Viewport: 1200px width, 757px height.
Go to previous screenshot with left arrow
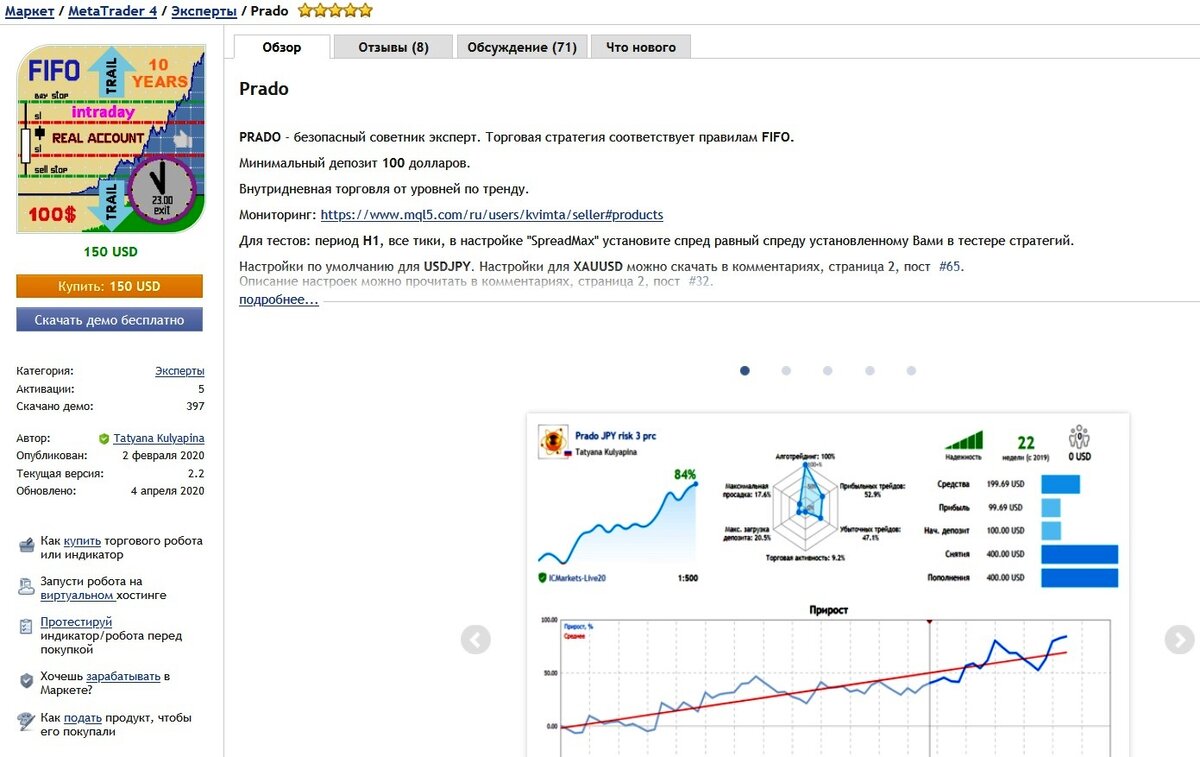476,640
